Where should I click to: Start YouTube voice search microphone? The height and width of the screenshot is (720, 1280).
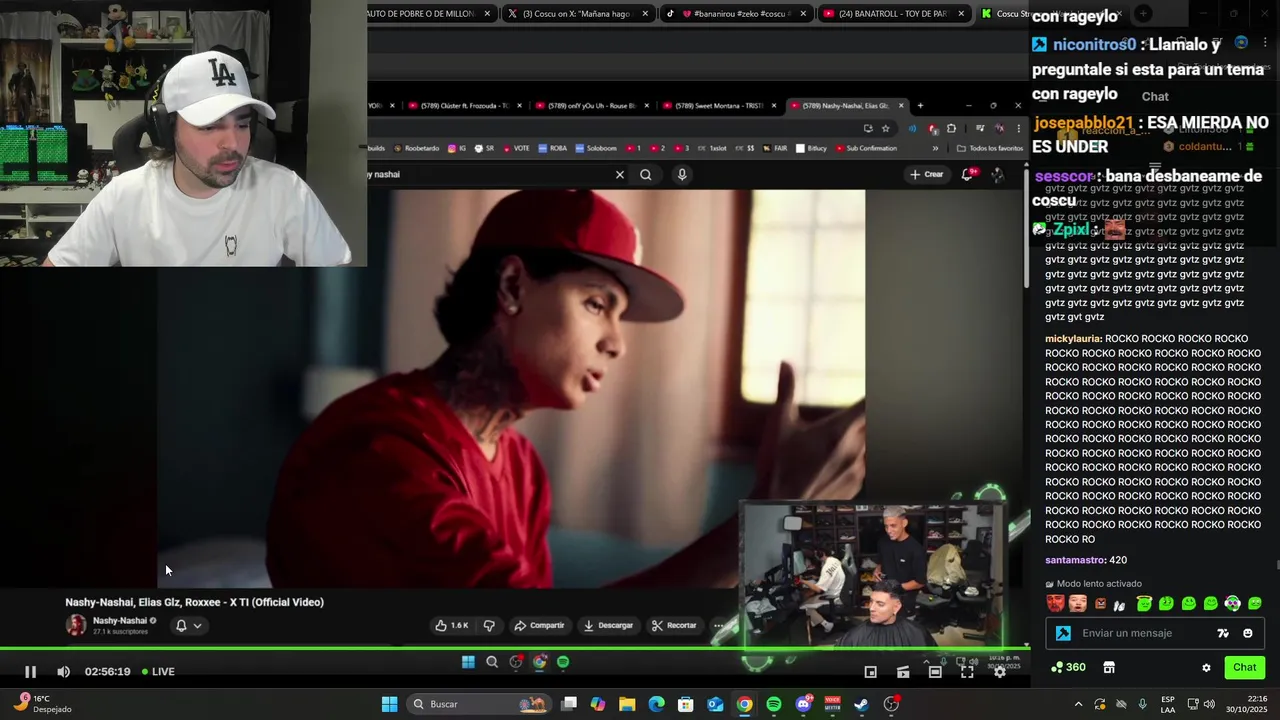pos(682,174)
